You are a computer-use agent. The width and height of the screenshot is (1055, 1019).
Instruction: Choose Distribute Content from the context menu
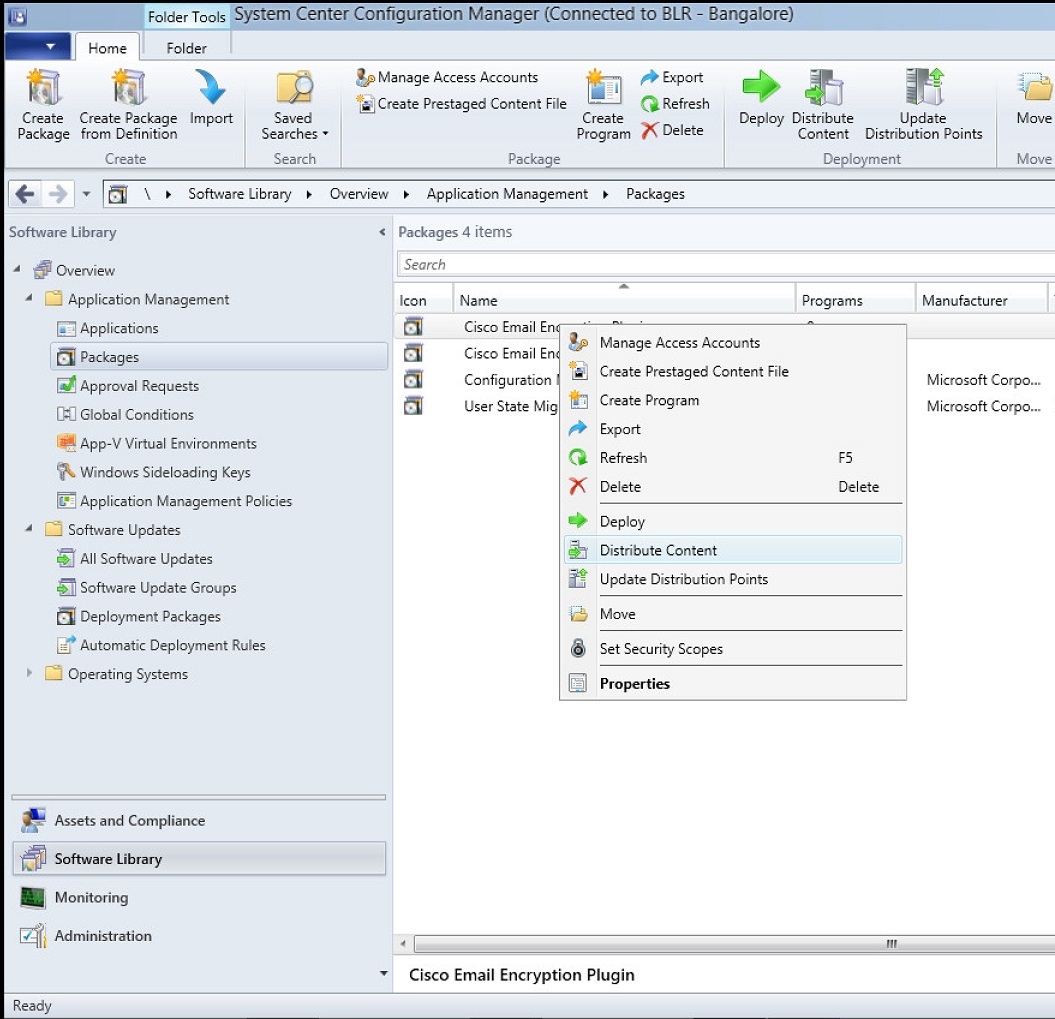pyautogui.click(x=657, y=550)
